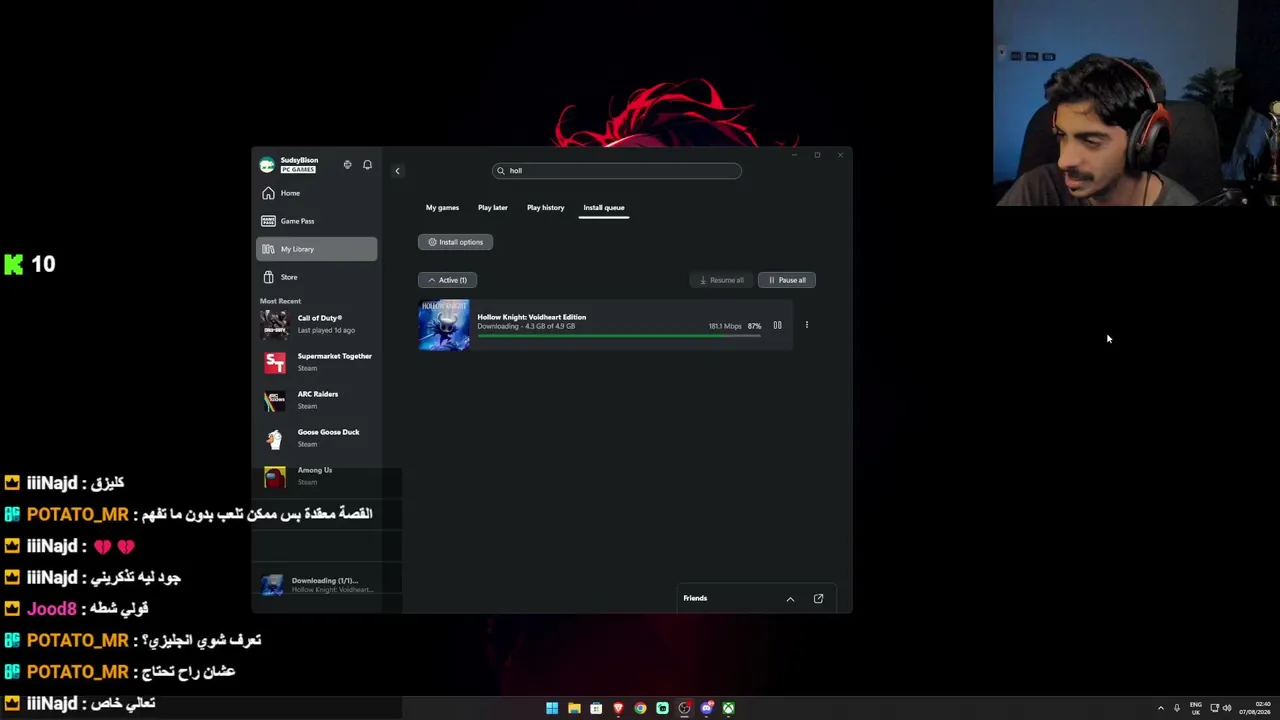This screenshot has width=1280, height=720.
Task: Click the search field containing 'holl'
Action: (617, 171)
